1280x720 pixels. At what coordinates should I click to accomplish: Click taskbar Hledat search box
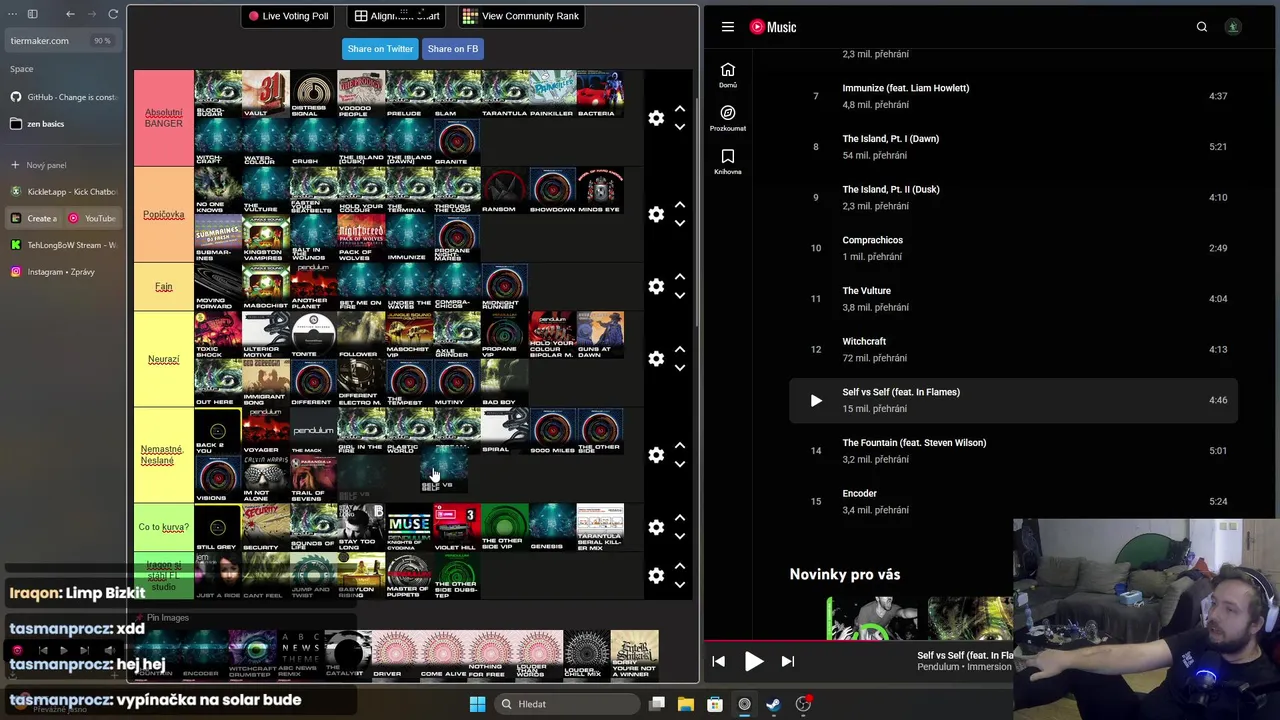tap(566, 704)
